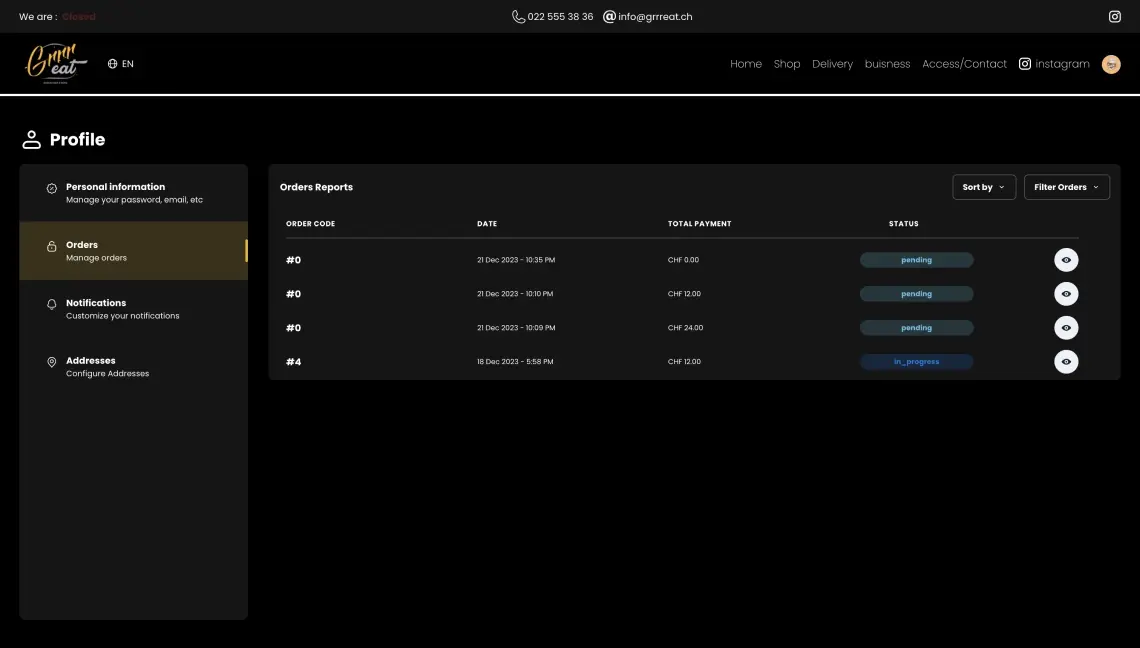This screenshot has height=648, width=1140.
Task: Click the Notifications bell icon
Action: 52,304
